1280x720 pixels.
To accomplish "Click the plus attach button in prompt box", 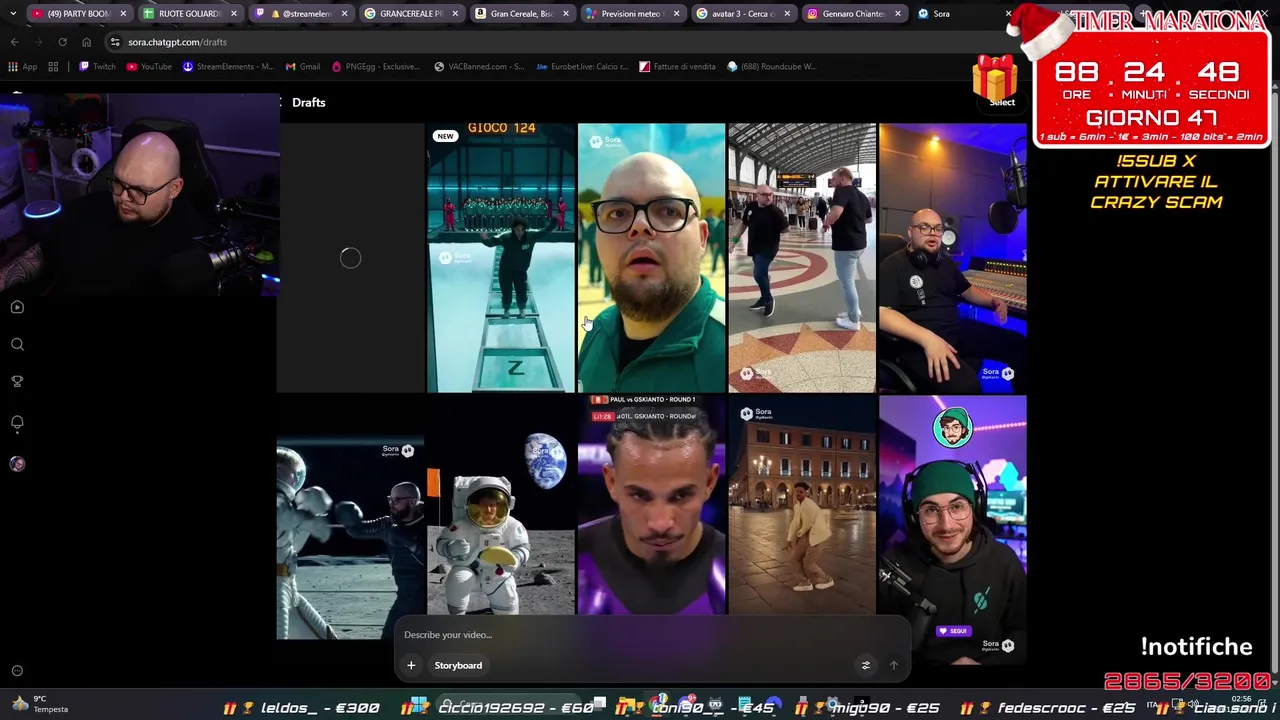I will click(411, 665).
